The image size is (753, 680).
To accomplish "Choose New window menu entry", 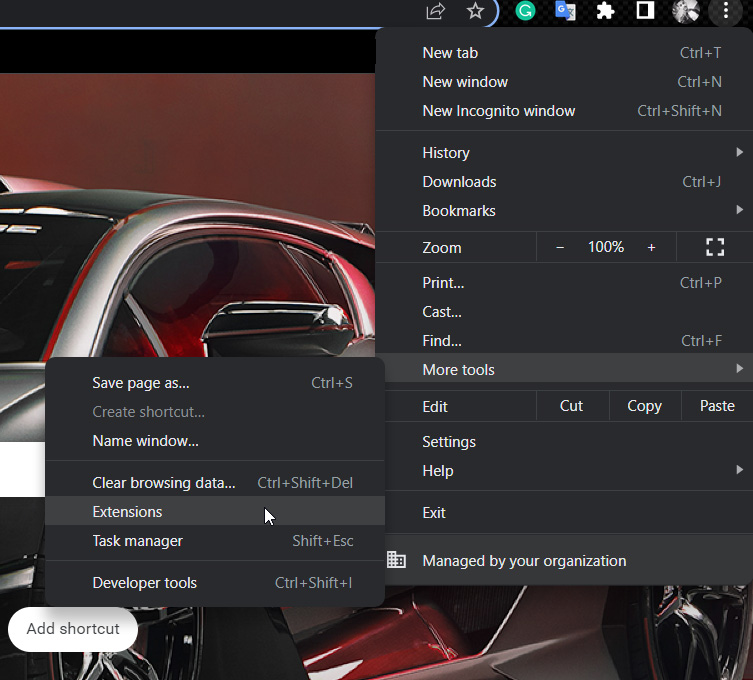I will point(564,82).
